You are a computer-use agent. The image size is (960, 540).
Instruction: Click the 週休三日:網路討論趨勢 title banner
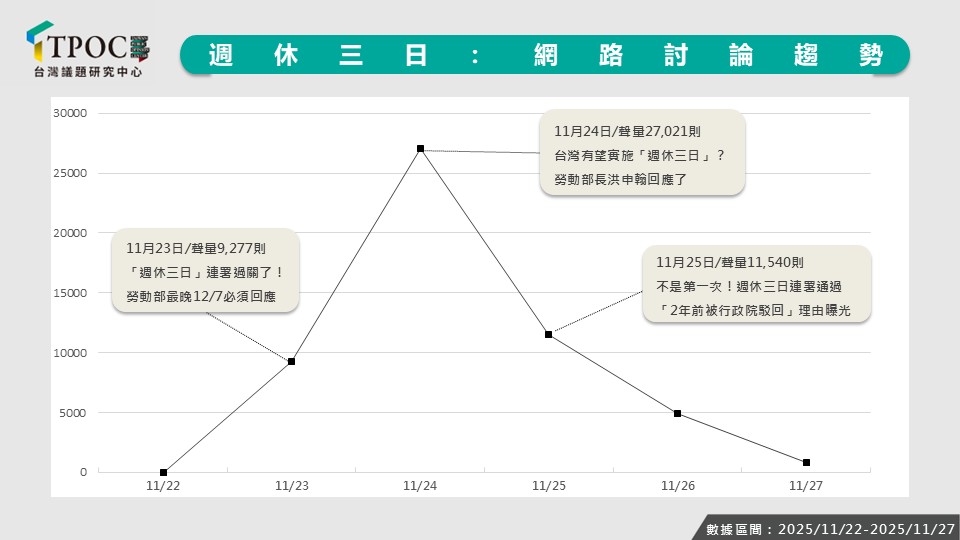pos(545,55)
